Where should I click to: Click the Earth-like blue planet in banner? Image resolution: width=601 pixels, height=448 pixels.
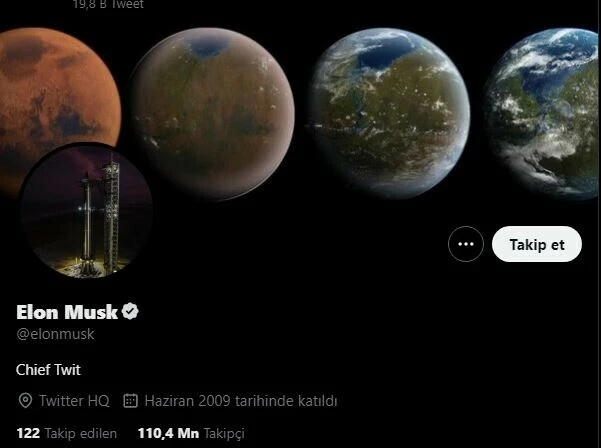542,113
